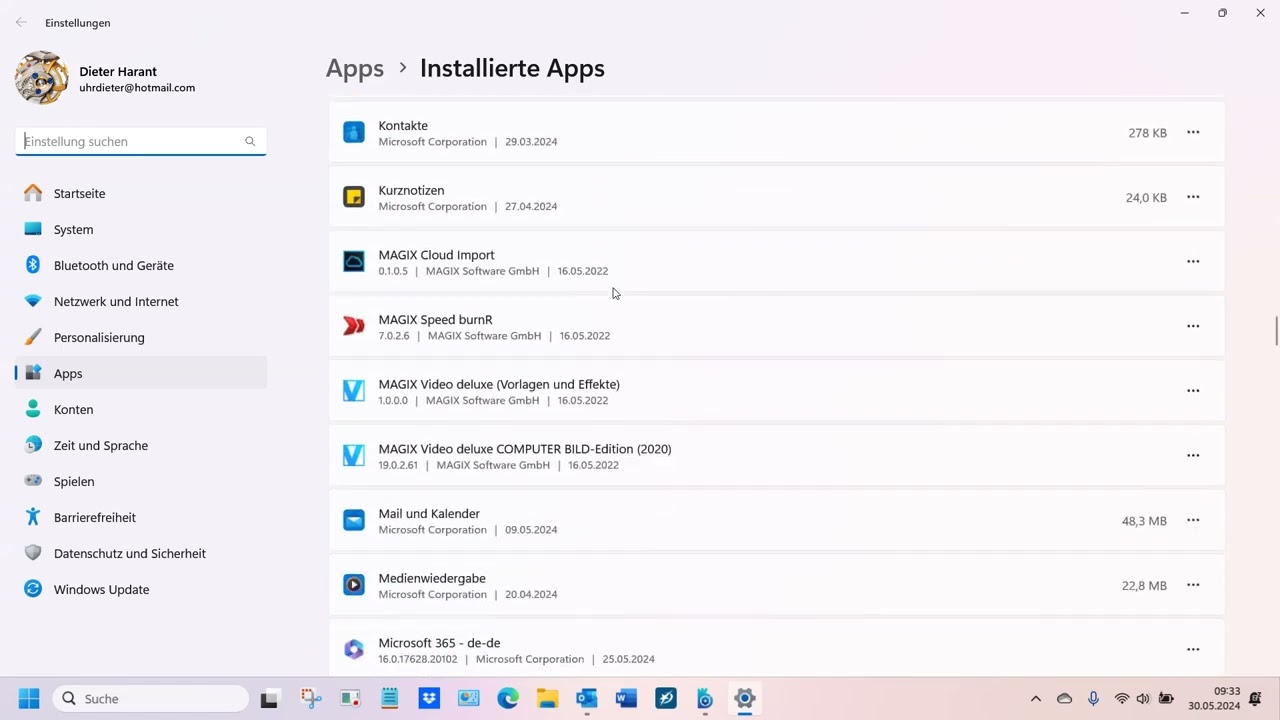Viewport: 1280px width, 720px height.
Task: Open more options for MAGIX Cloud Import
Action: point(1193,262)
